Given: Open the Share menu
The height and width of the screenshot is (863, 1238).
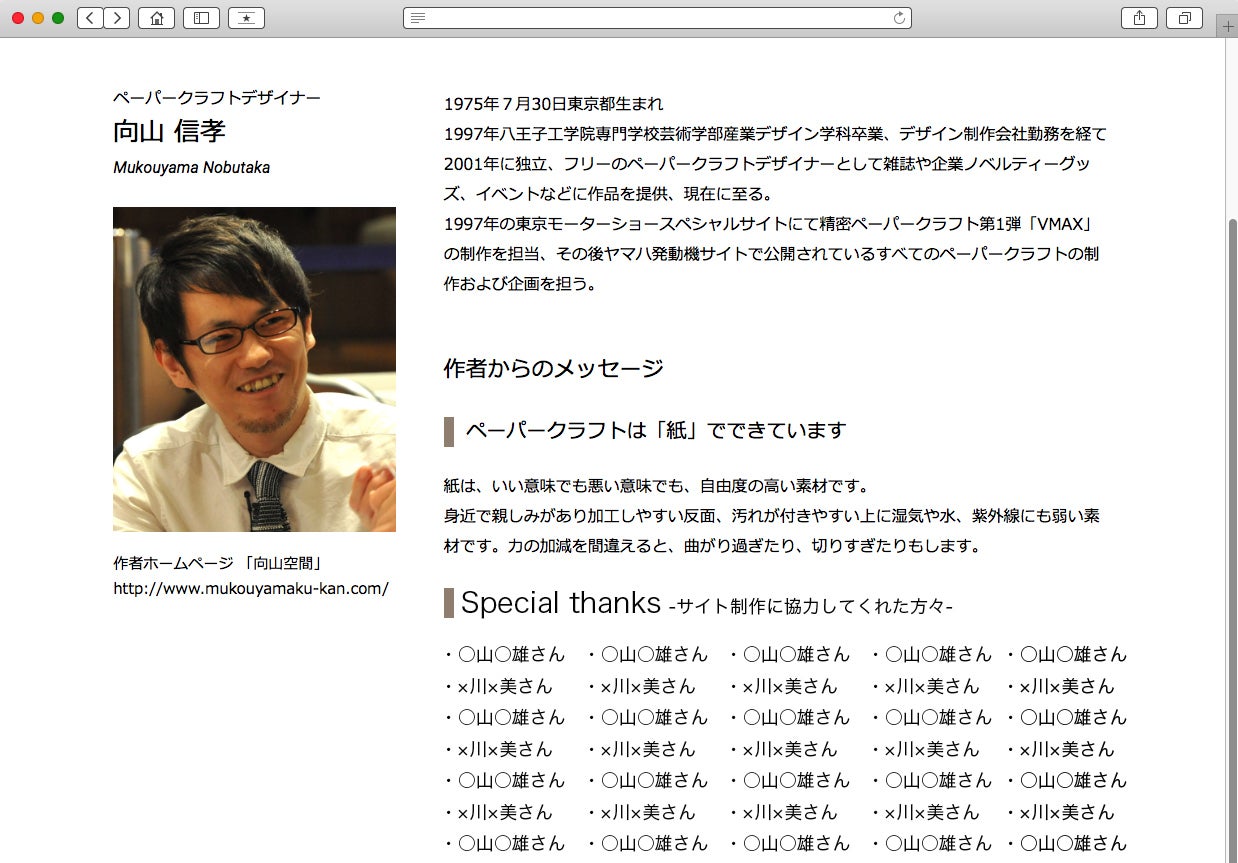Looking at the screenshot, I should tap(1139, 18).
